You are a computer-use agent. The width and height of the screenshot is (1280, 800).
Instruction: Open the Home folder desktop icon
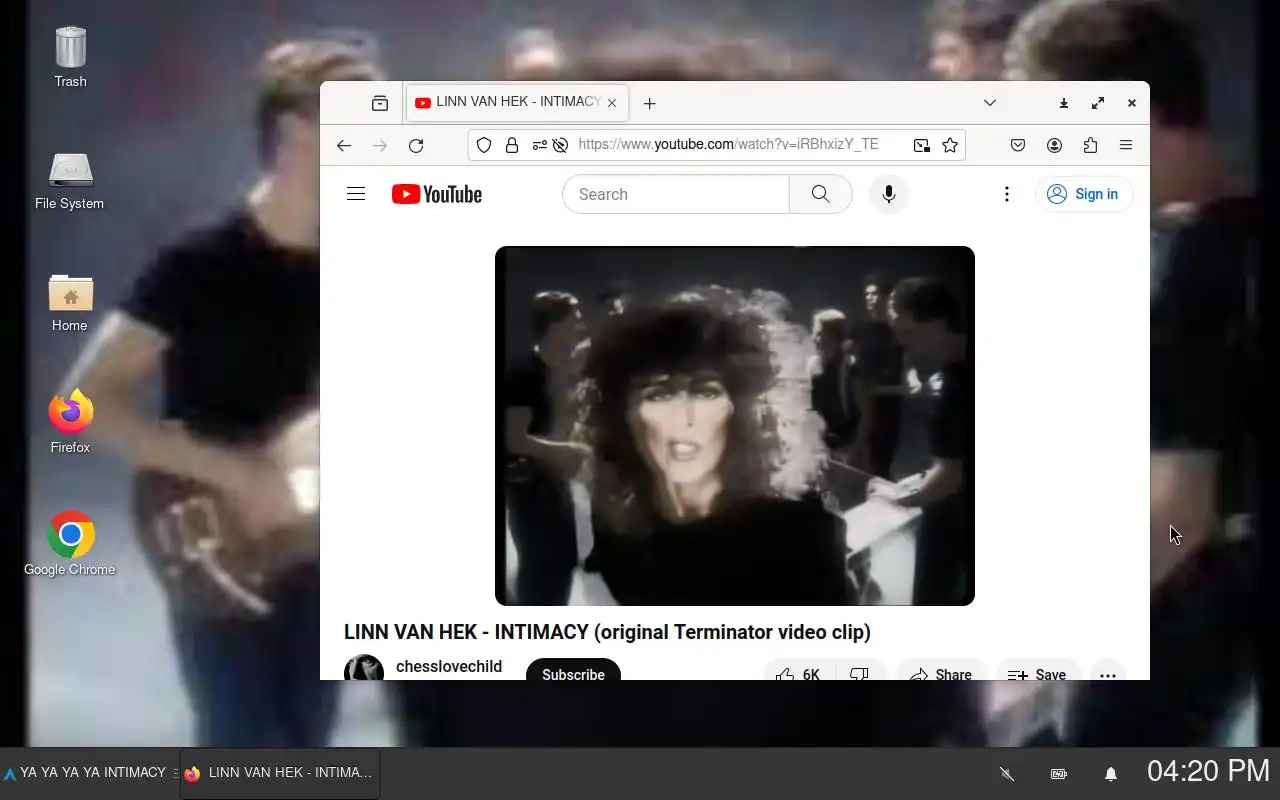70,303
